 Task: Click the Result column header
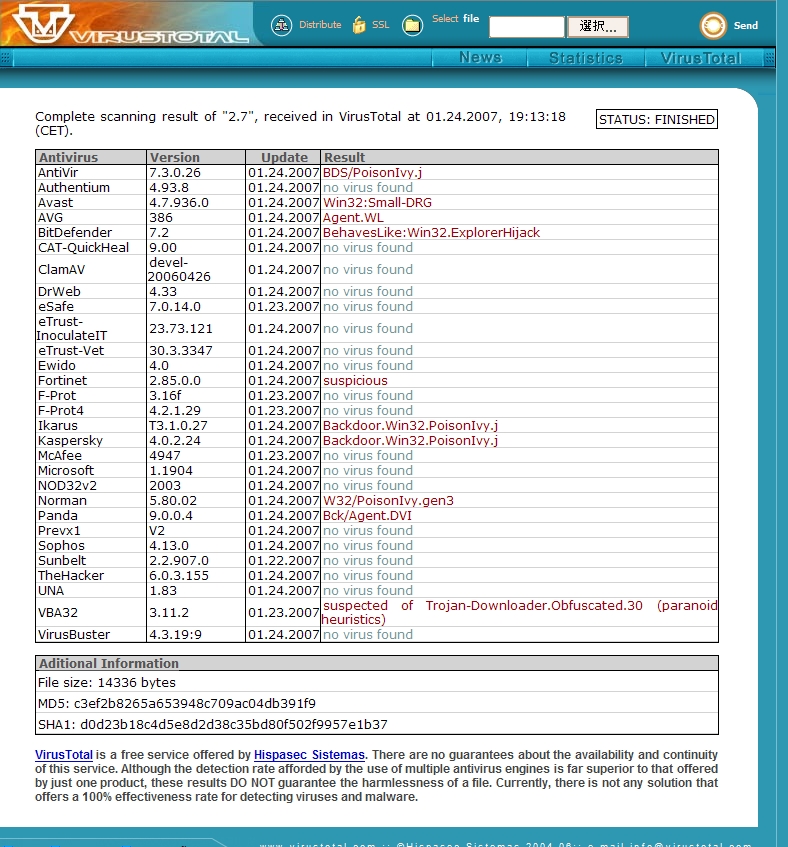[x=519, y=157]
